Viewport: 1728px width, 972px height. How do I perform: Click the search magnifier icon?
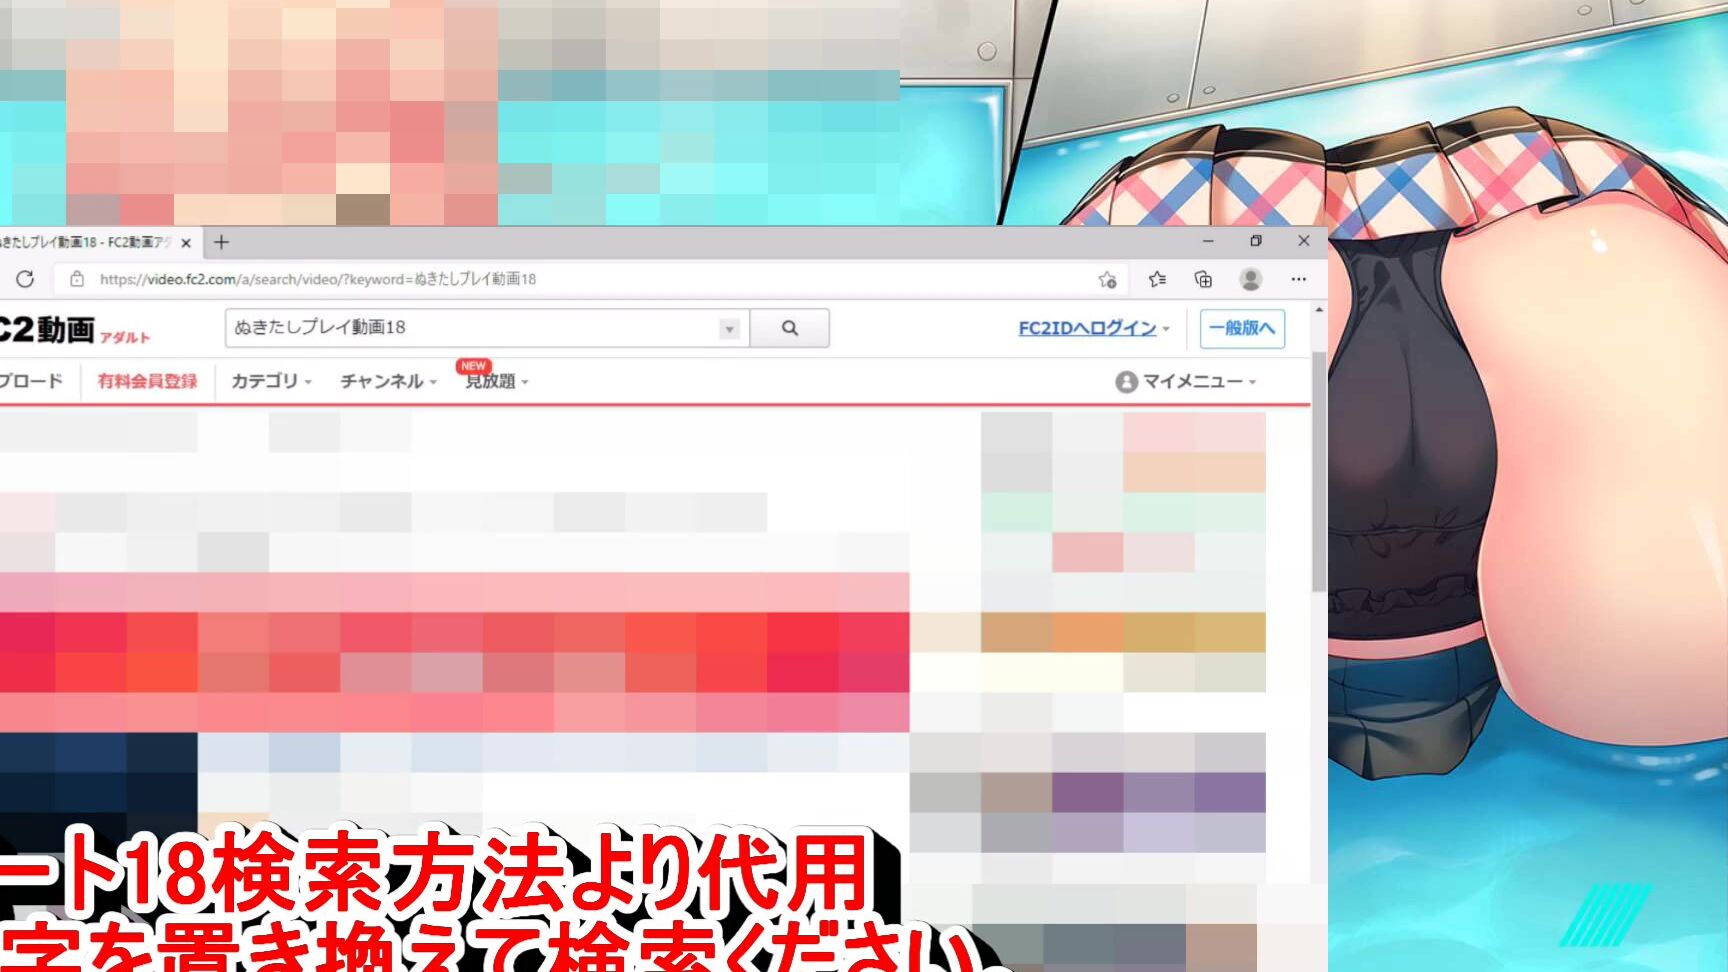pyautogui.click(x=790, y=328)
